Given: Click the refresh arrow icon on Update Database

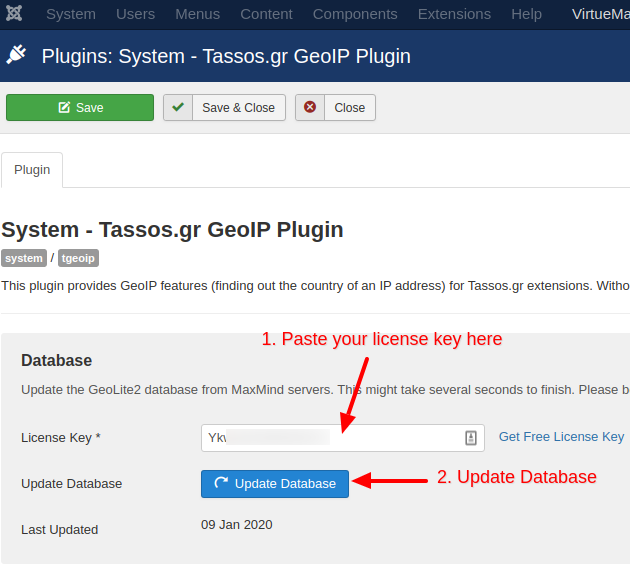Looking at the screenshot, I should (221, 482).
